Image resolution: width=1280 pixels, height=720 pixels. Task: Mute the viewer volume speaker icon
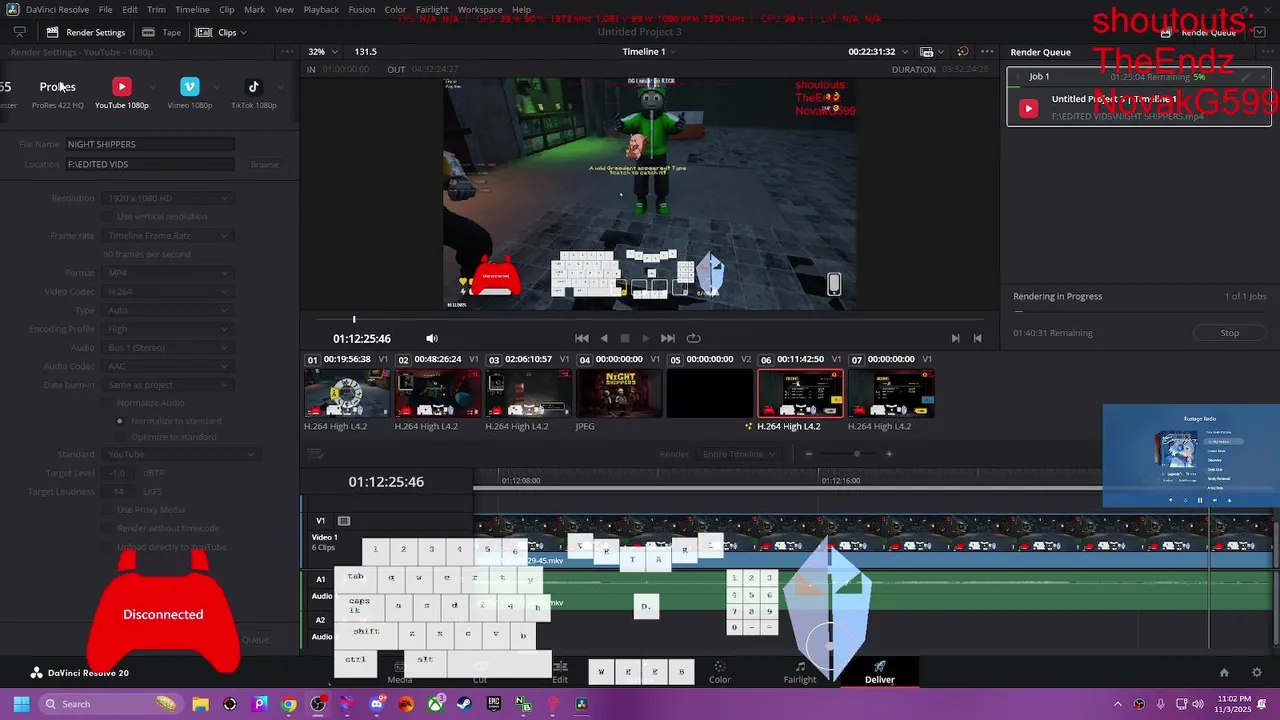coord(432,338)
